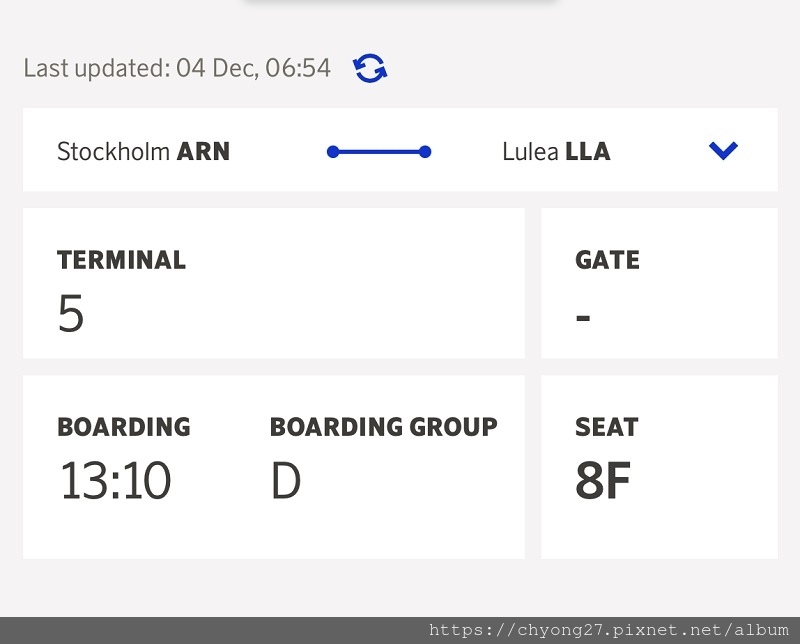Screen dimensions: 800x644
Task: Tap the Boarding Group D value
Action: 286,480
